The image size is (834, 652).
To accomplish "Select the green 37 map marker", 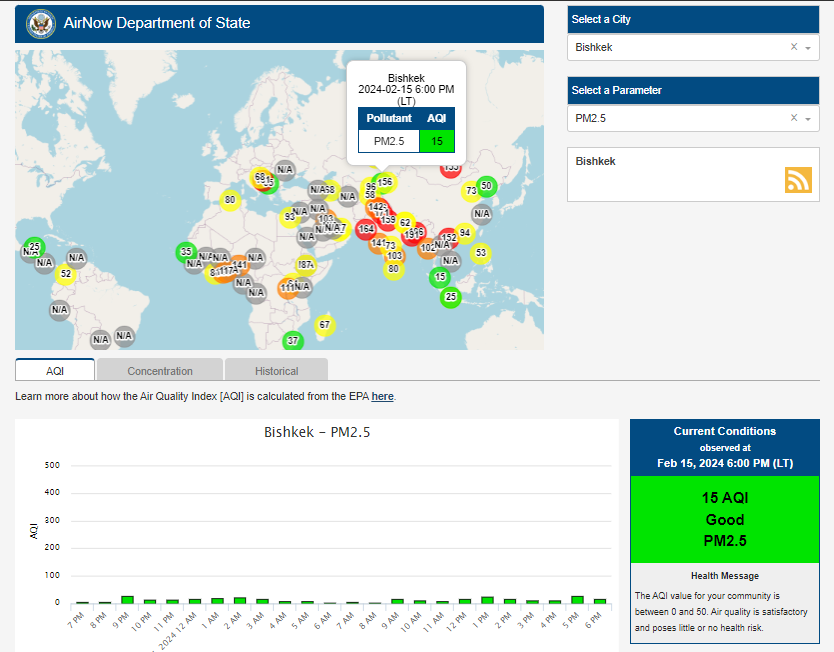I will [293, 340].
